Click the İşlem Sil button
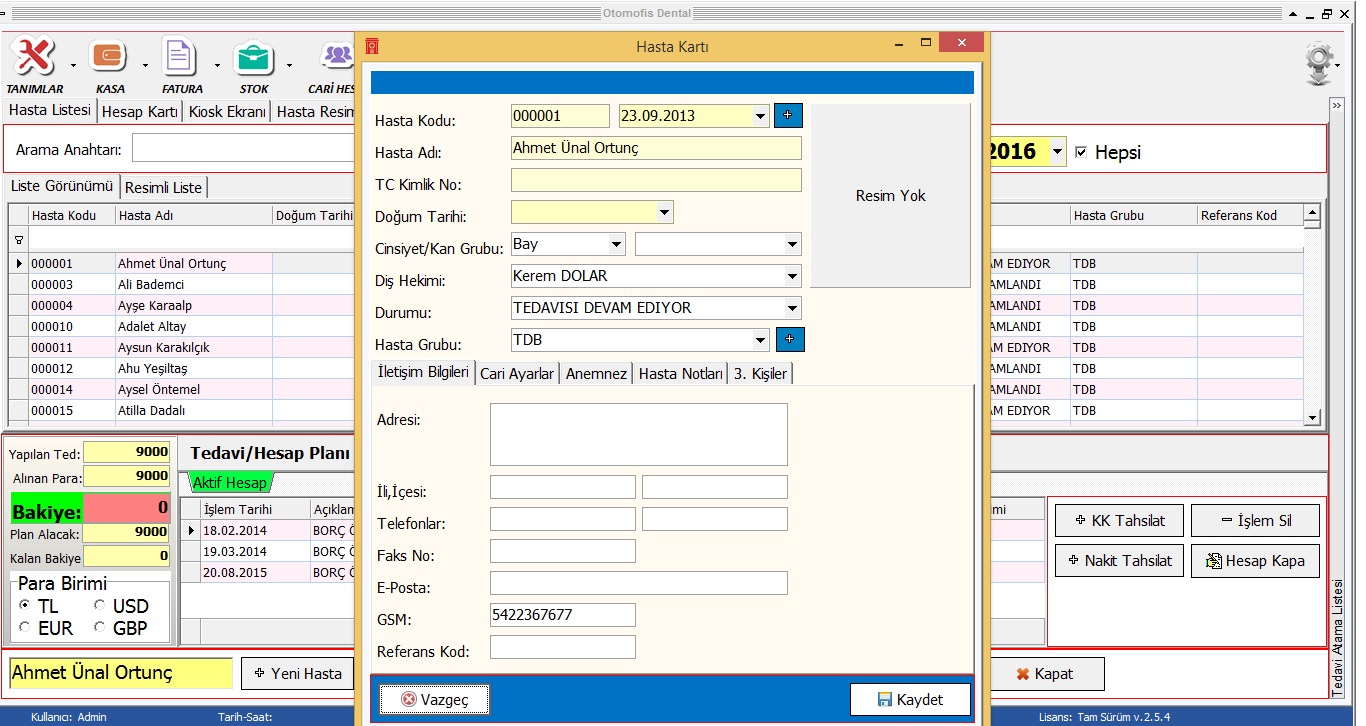Viewport: 1366px width, 726px height. coord(1255,520)
